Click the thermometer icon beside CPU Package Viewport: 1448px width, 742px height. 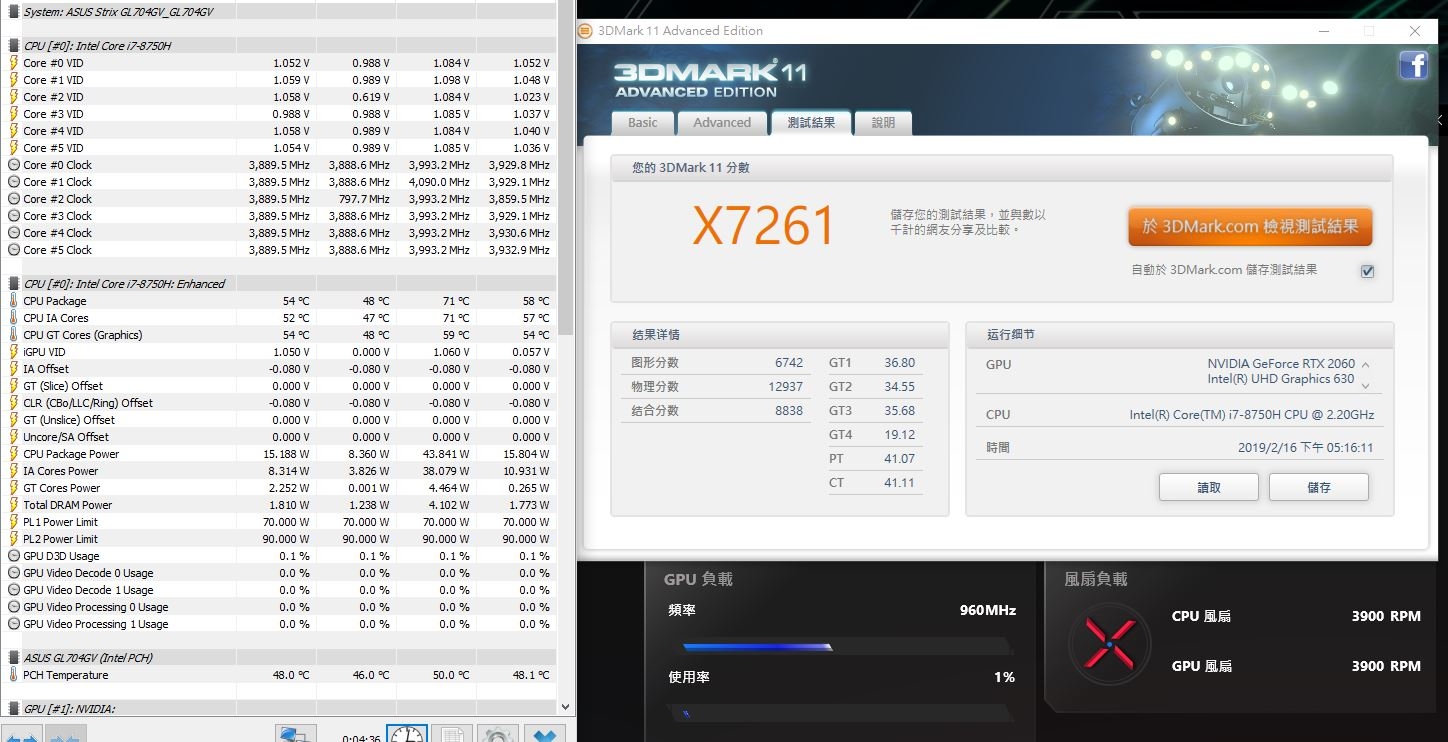tap(14, 301)
